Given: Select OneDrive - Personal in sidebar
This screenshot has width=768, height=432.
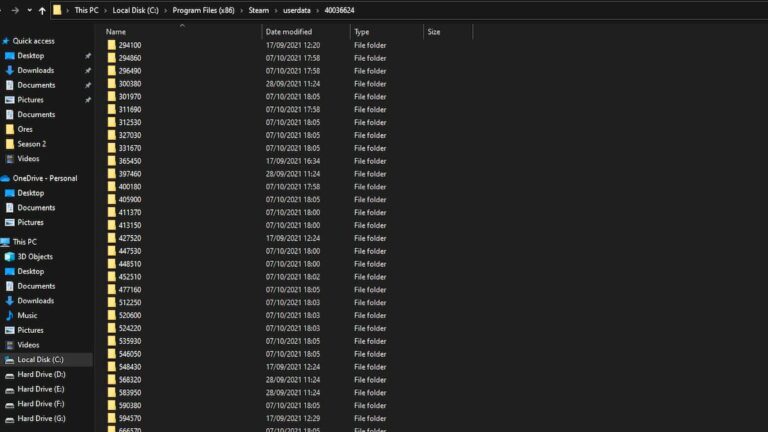Looking at the screenshot, I should pyautogui.click(x=45, y=178).
